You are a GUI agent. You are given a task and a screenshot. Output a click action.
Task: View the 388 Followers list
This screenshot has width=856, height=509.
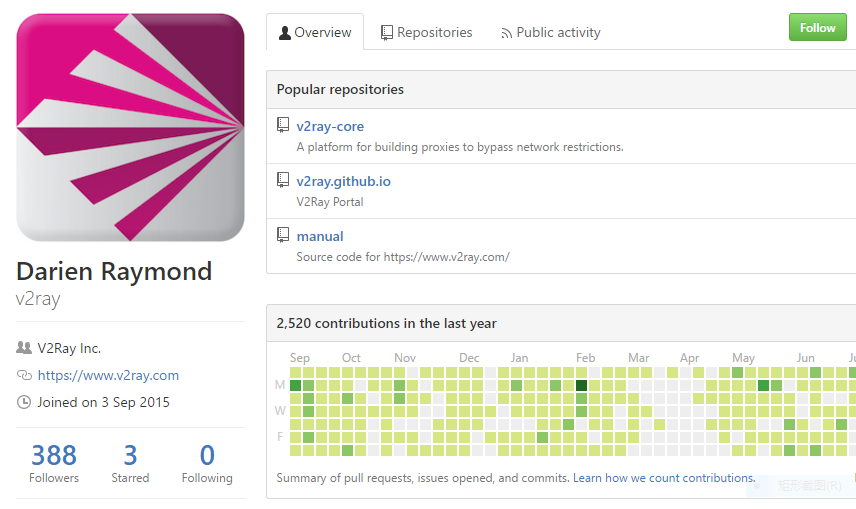click(x=54, y=464)
